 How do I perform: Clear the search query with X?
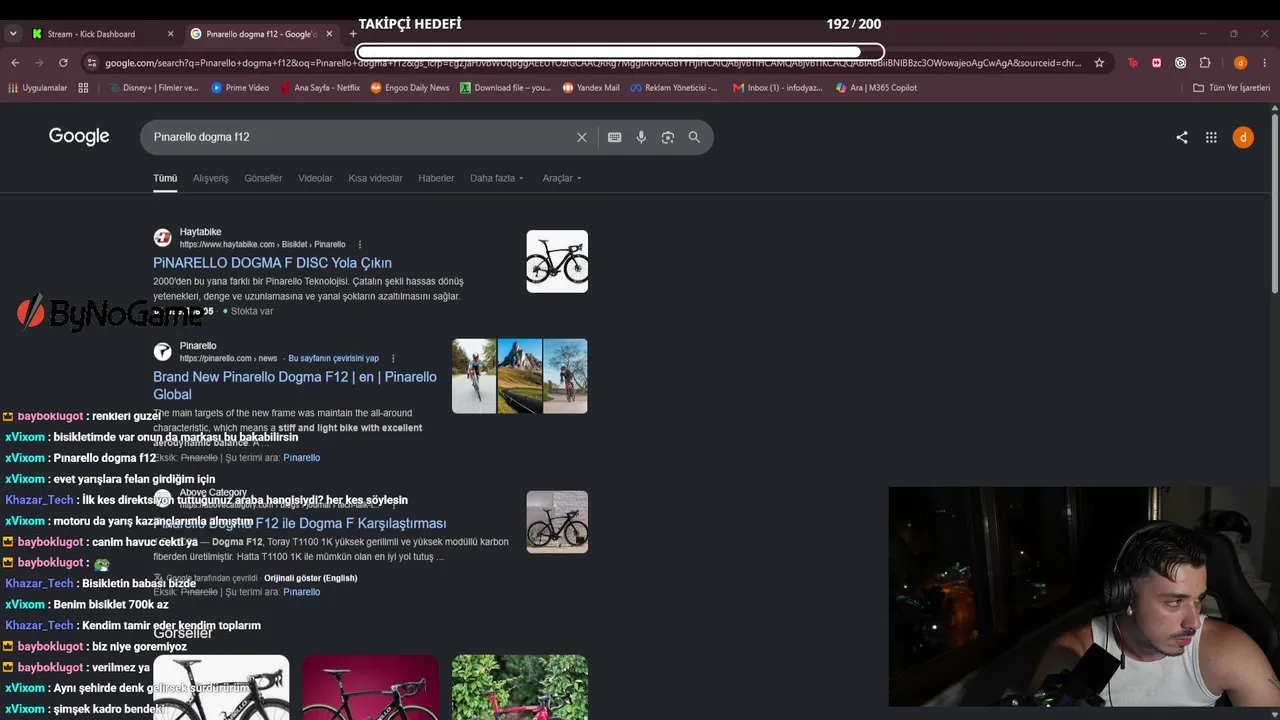click(x=582, y=137)
